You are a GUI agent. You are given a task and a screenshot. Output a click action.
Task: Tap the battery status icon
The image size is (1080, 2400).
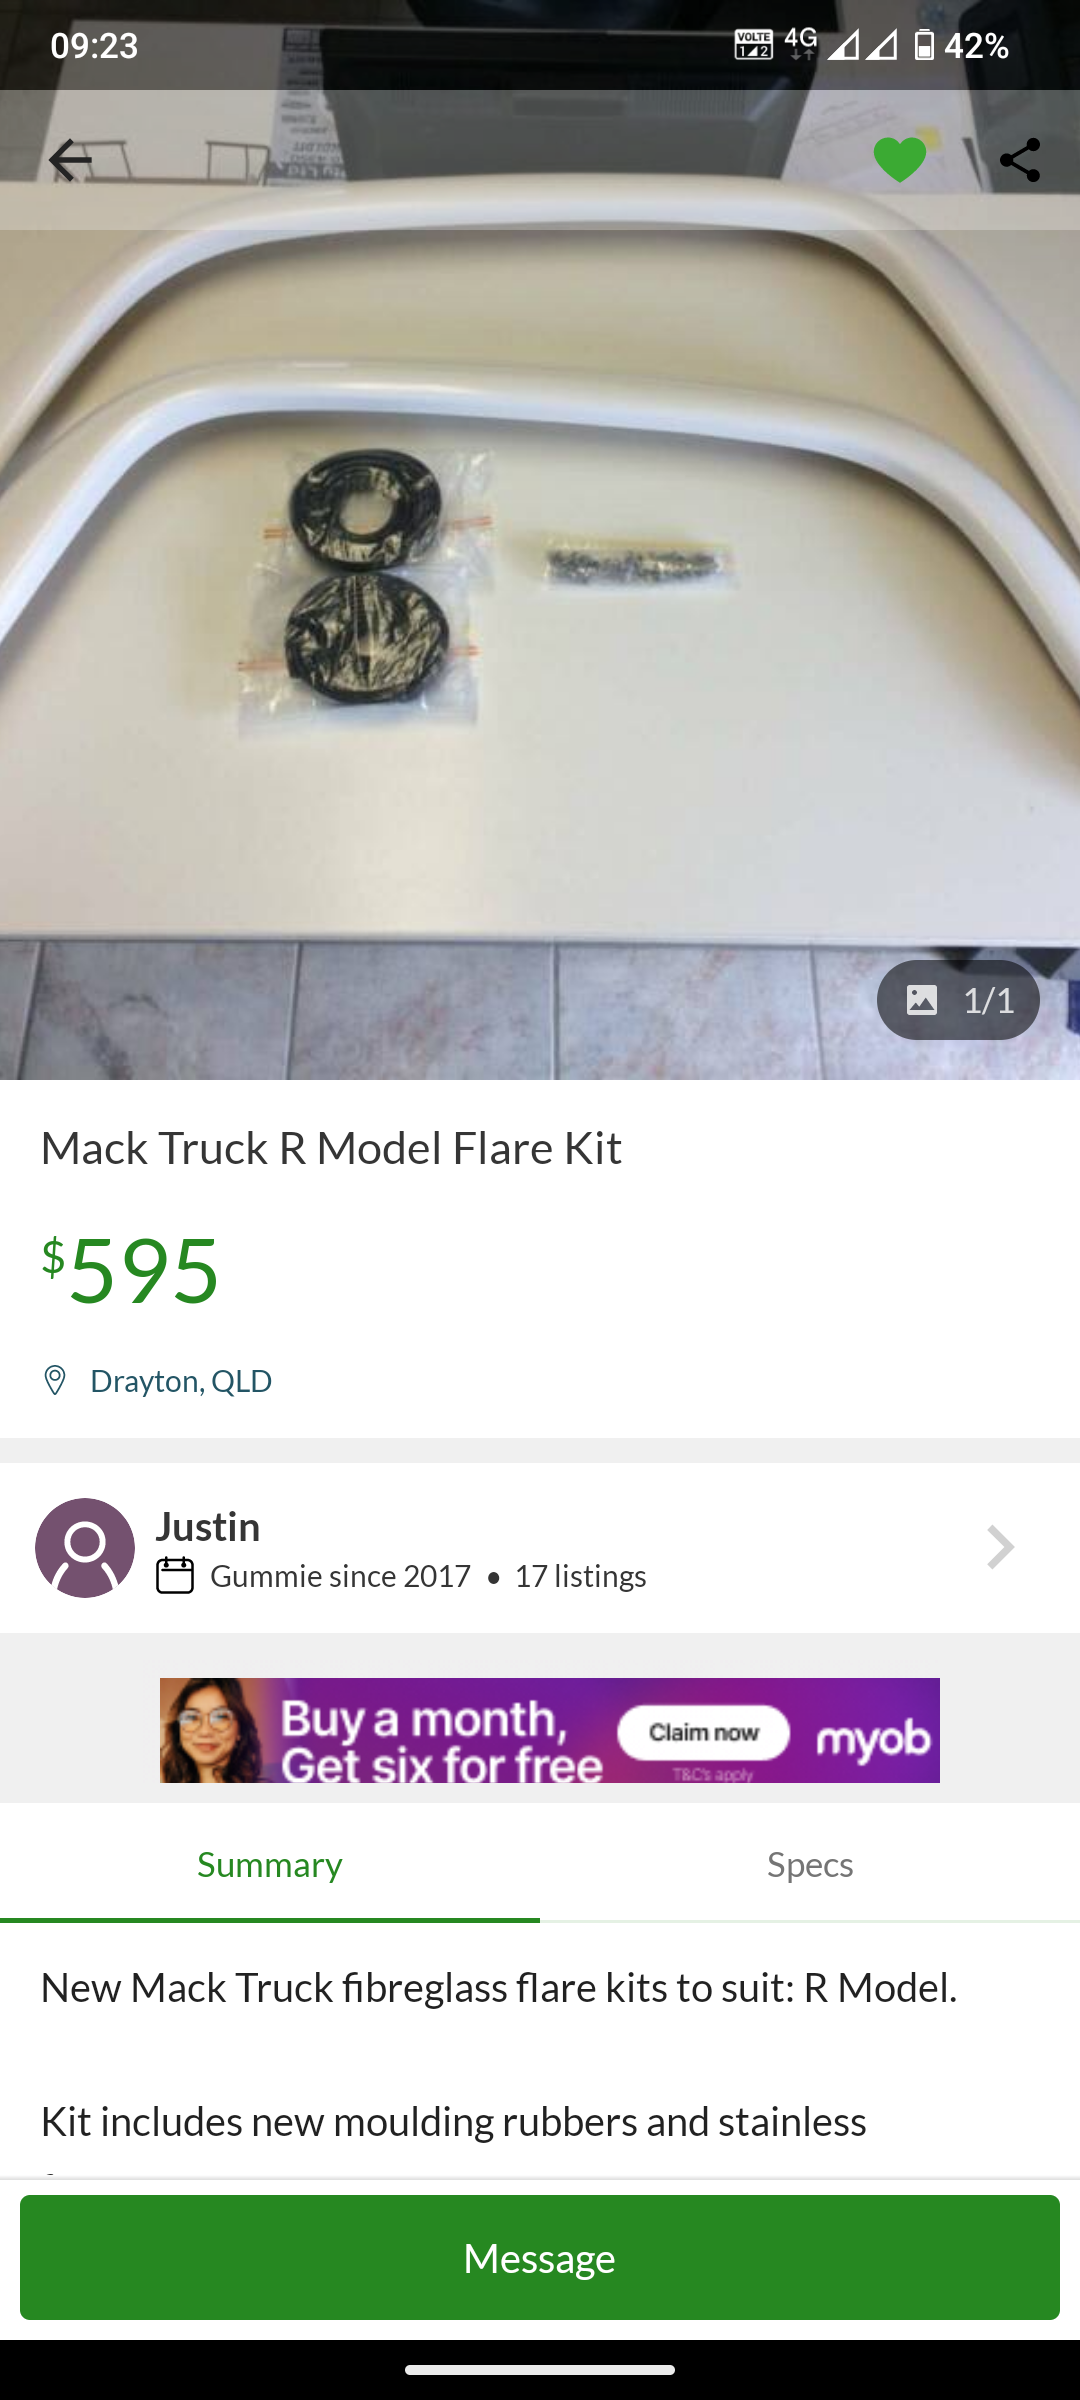[925, 45]
